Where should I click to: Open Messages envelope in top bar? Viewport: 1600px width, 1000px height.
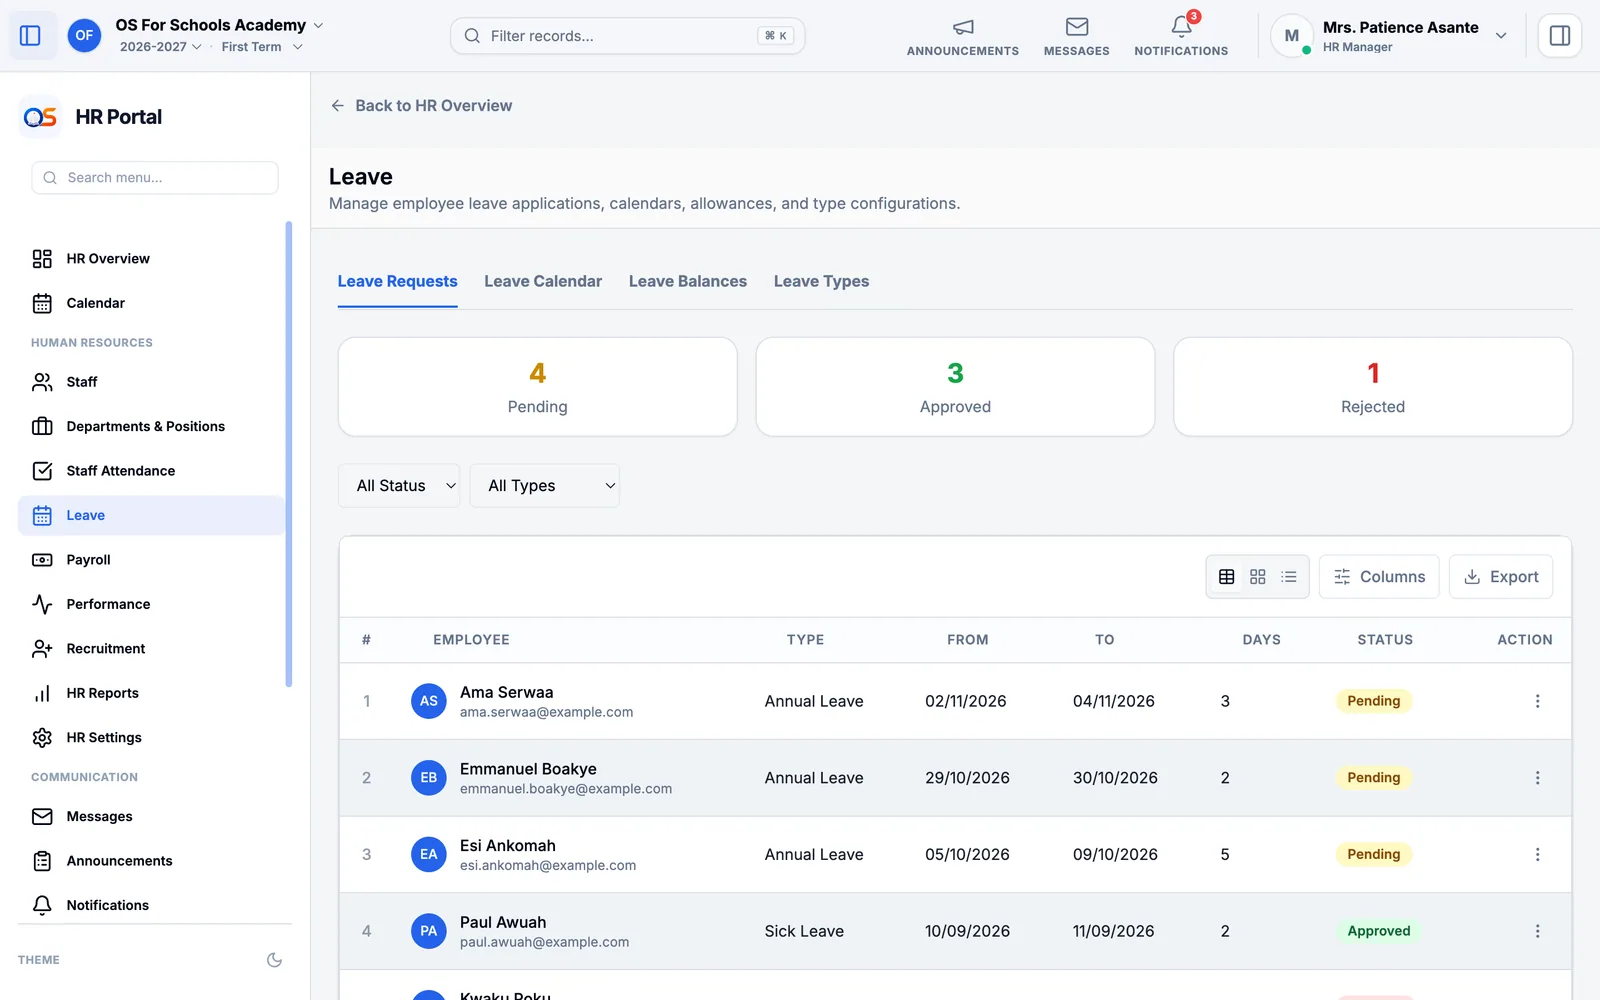coord(1076,37)
